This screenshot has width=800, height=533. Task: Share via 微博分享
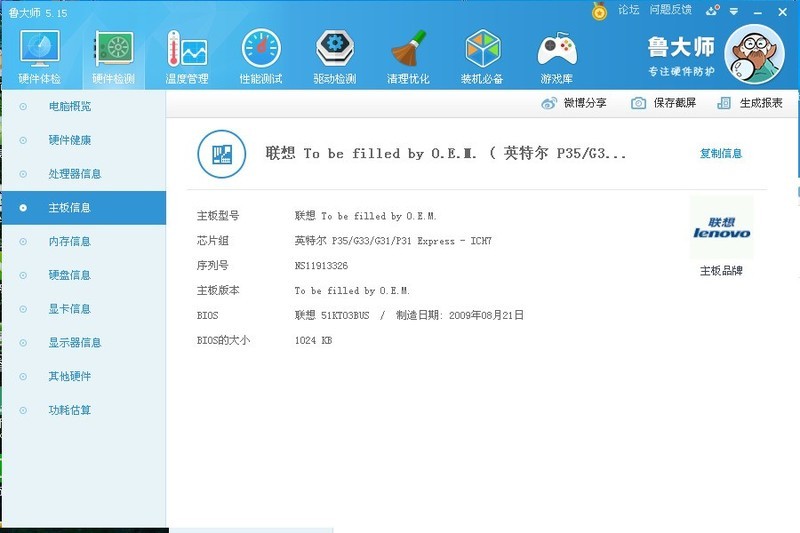pyautogui.click(x=574, y=103)
